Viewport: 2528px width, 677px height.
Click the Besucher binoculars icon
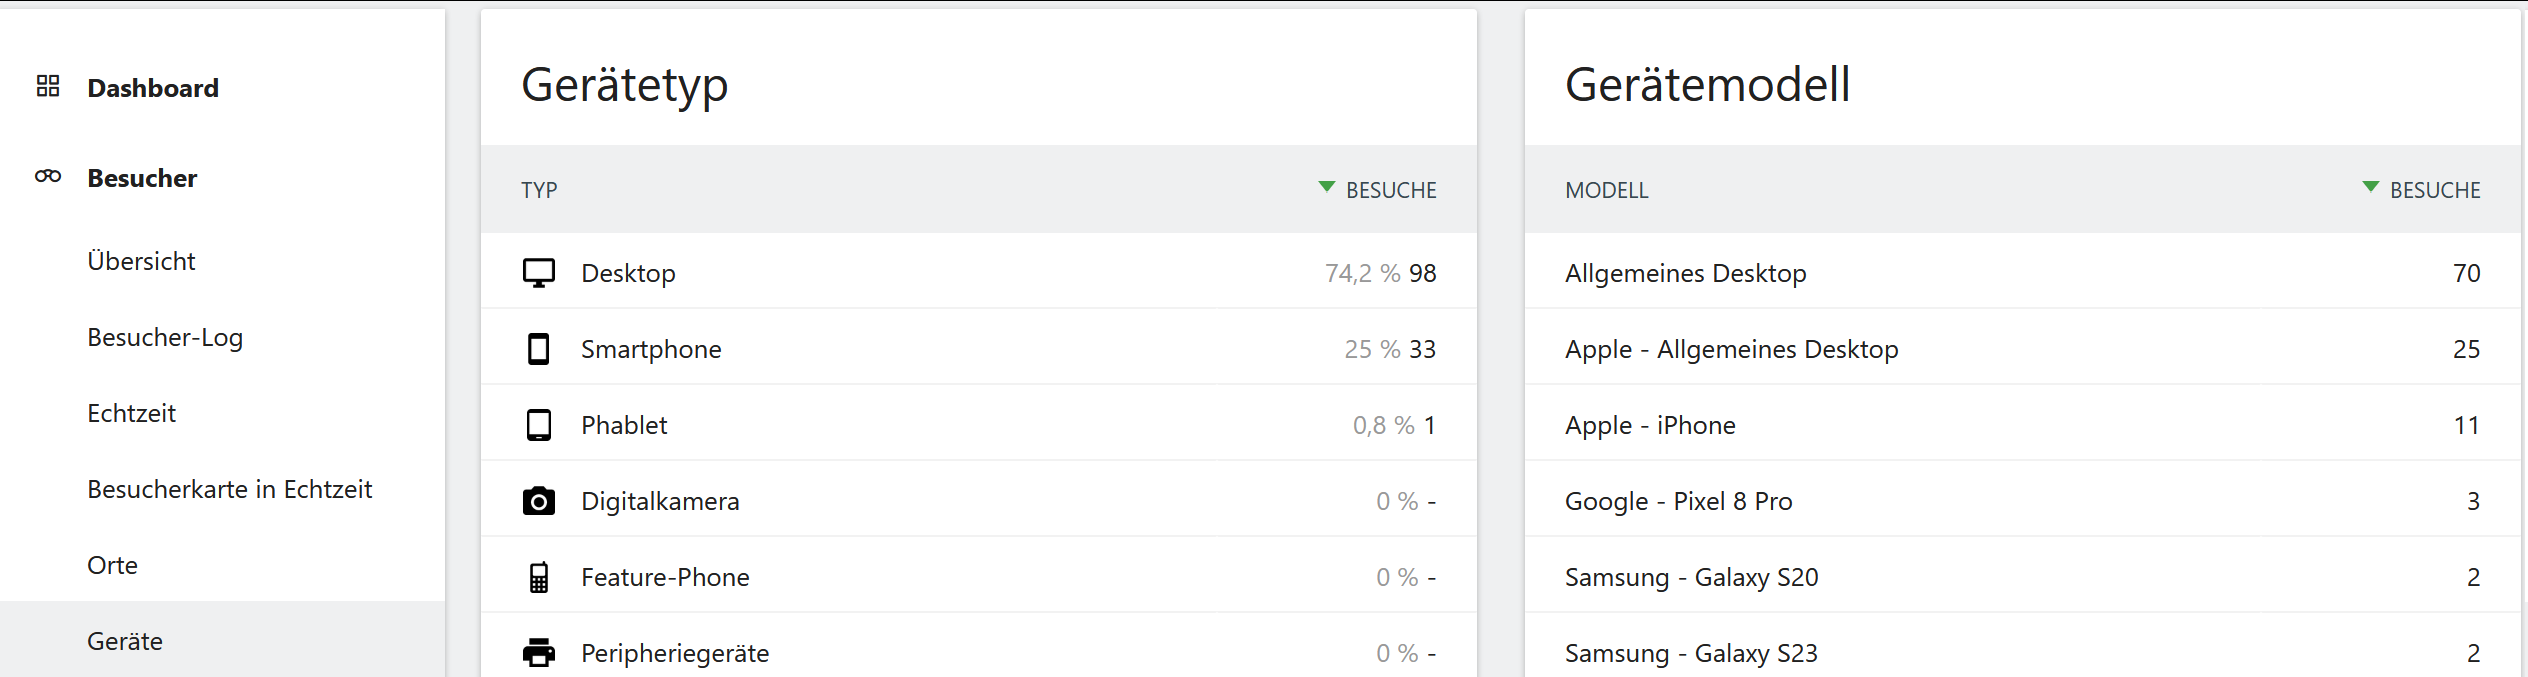click(48, 177)
